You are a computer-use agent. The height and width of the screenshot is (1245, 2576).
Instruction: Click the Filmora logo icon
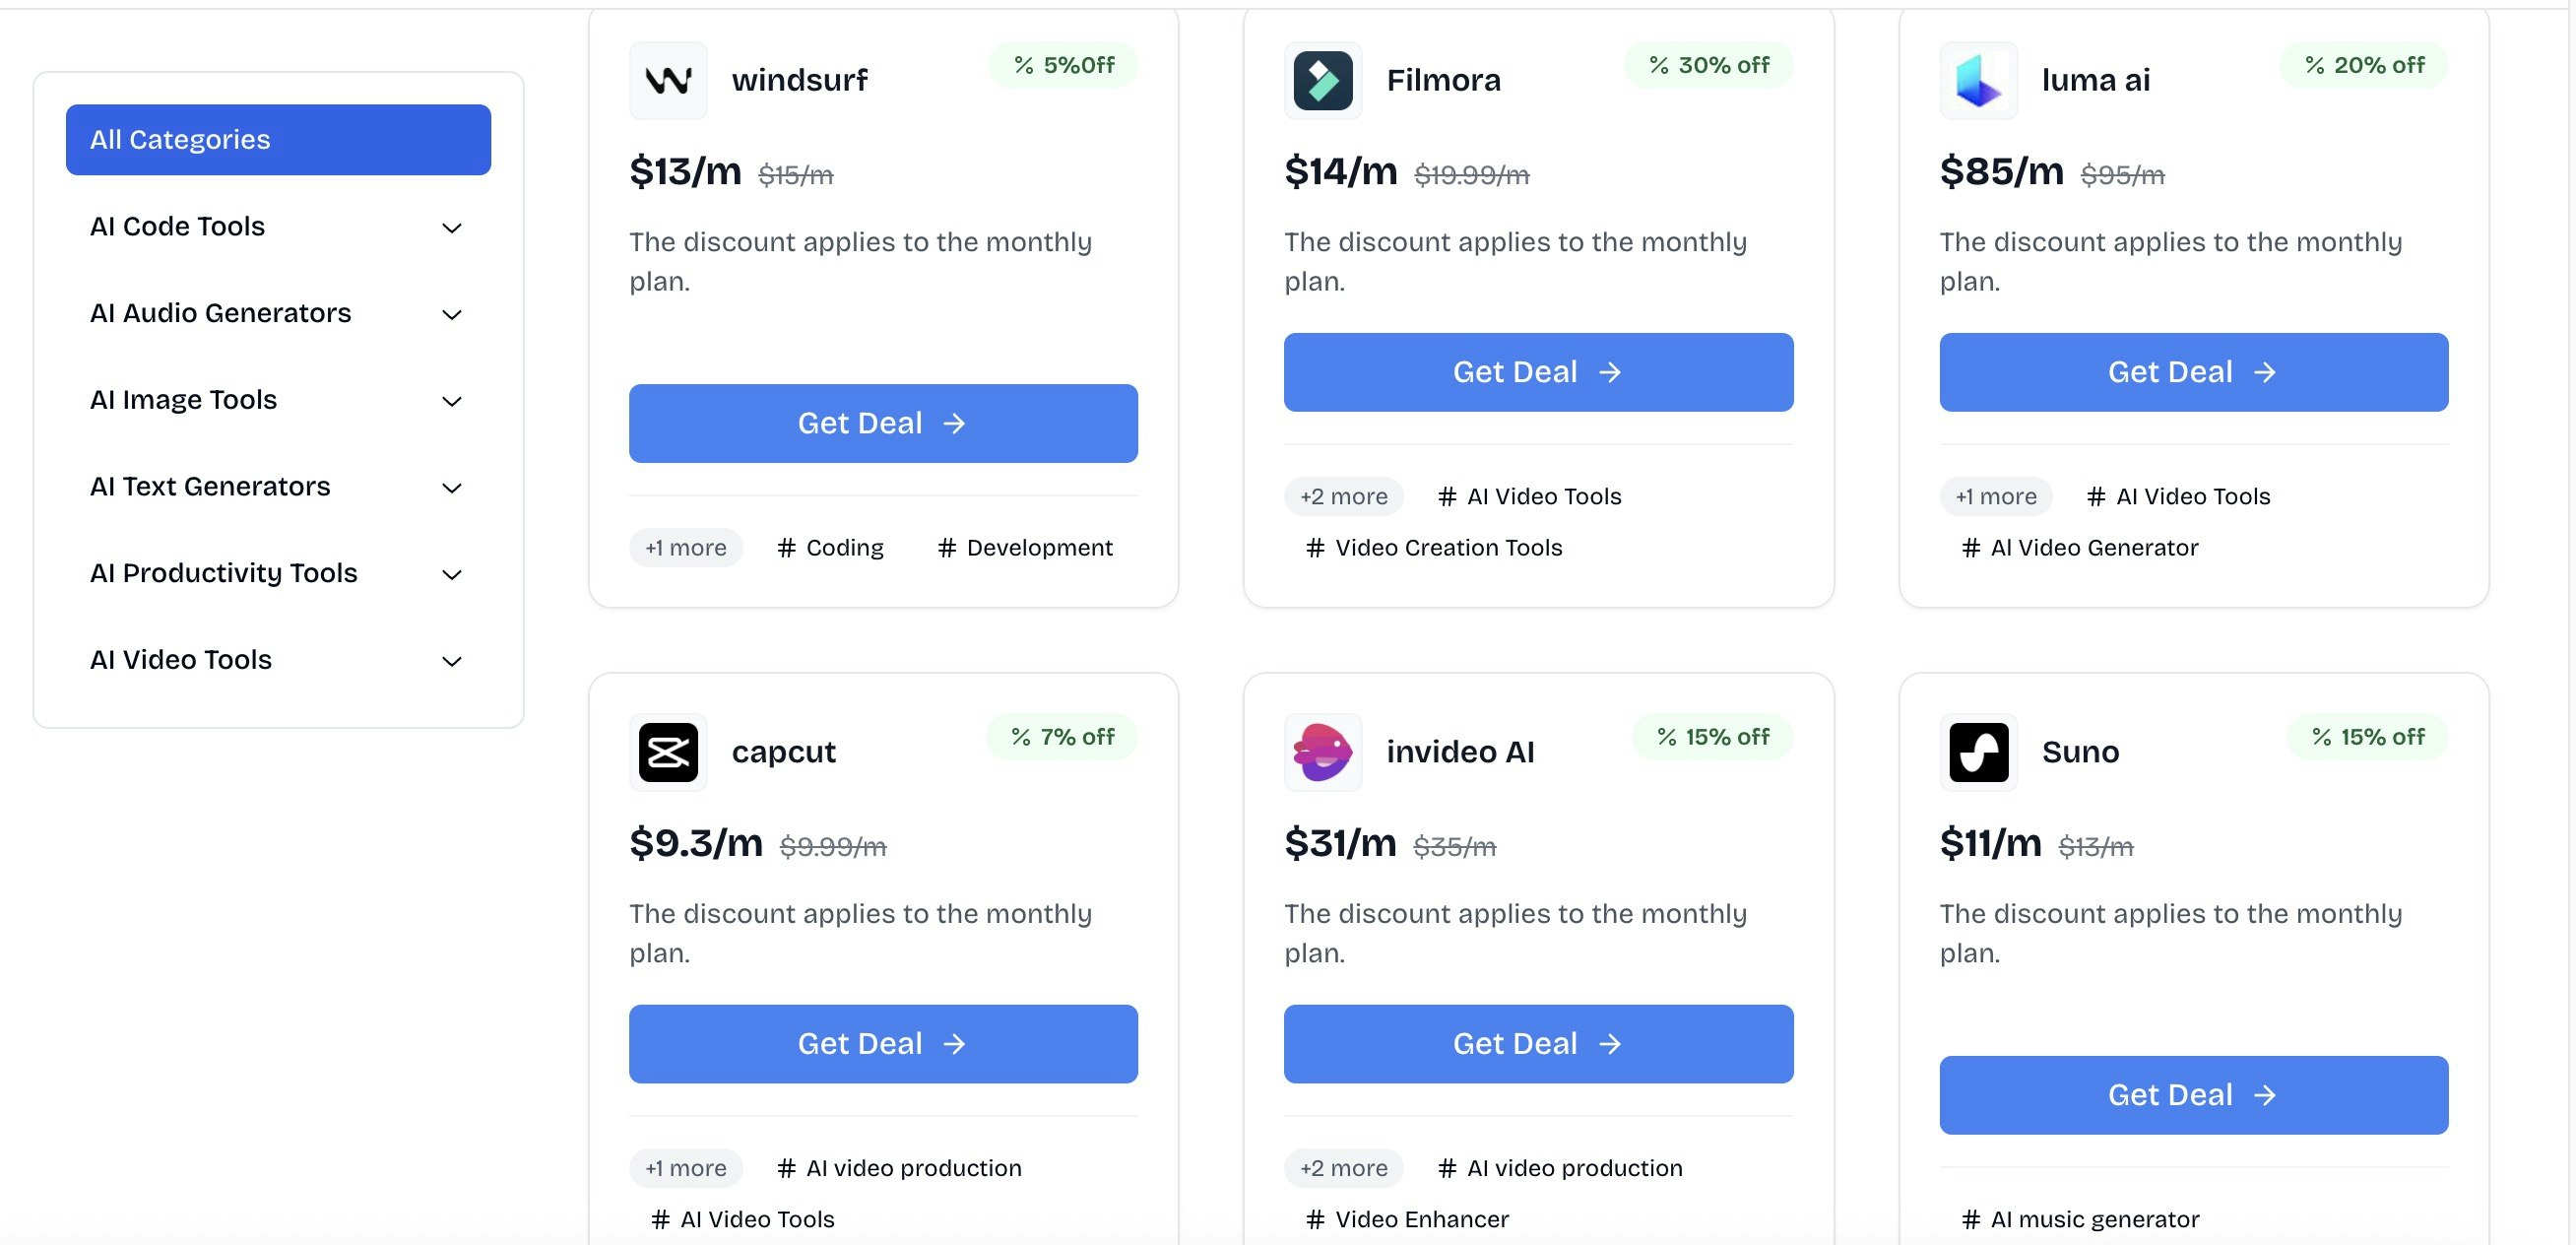tap(1322, 80)
